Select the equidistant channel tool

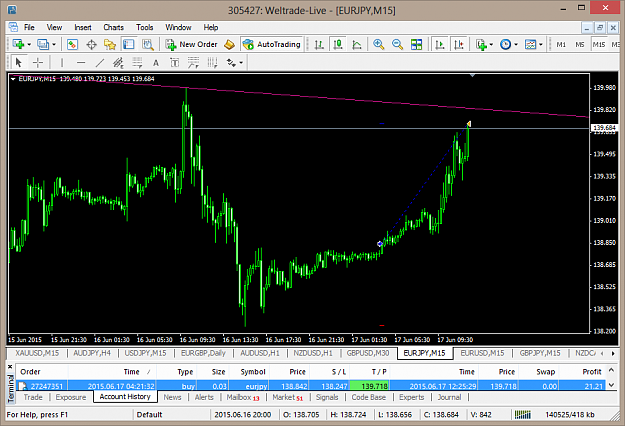point(118,63)
